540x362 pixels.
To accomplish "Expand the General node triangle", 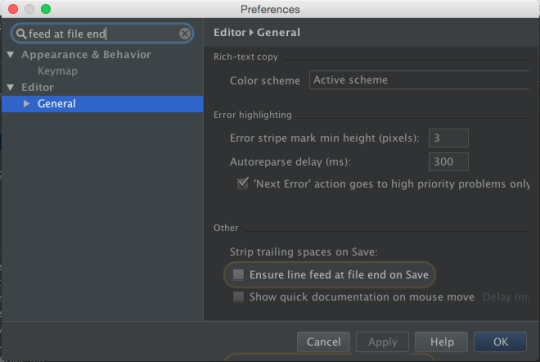I will pyautogui.click(x=27, y=103).
